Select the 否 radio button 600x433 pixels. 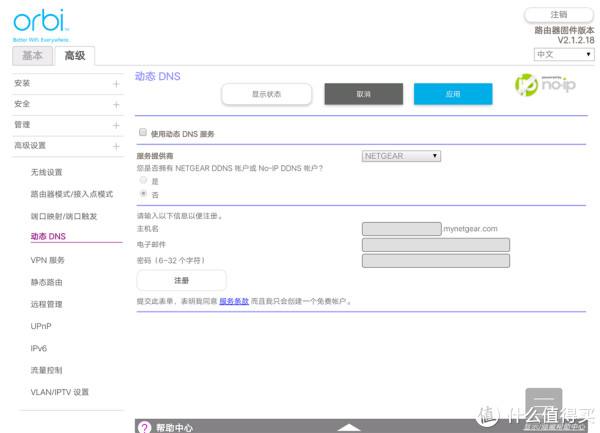click(x=143, y=194)
